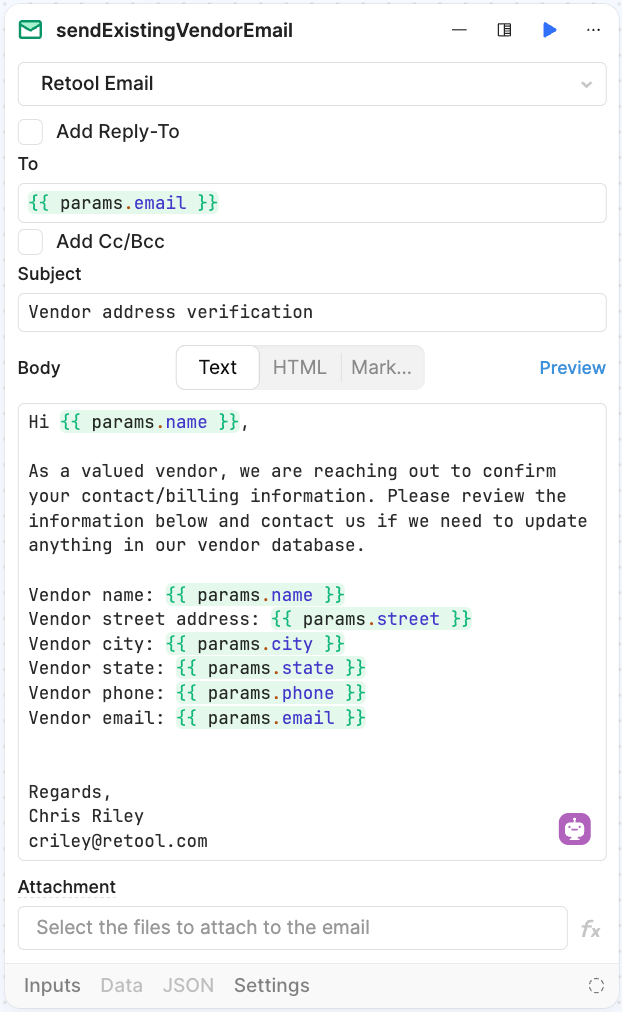Click the Attachment file selection field
This screenshot has width=622, height=1012.
[293, 928]
